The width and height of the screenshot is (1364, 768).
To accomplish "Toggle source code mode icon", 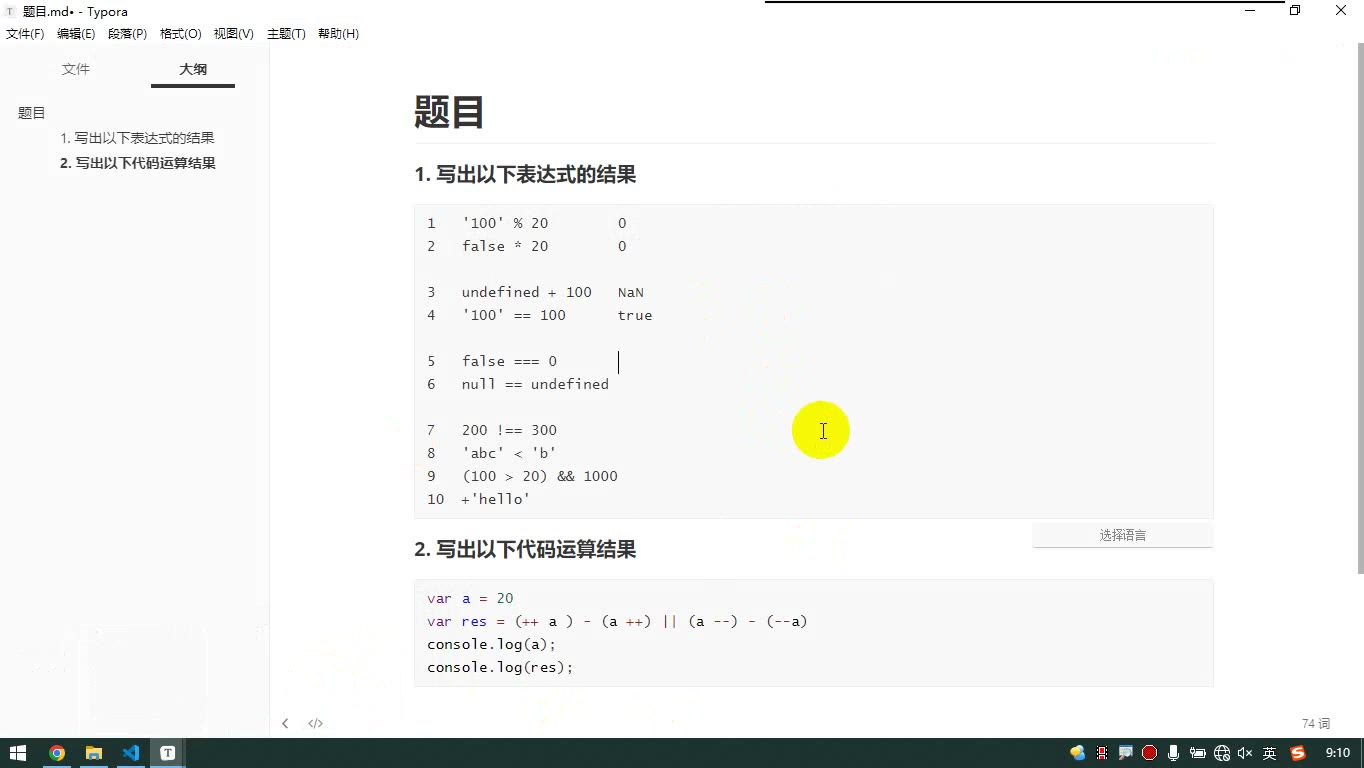I will tap(315, 723).
